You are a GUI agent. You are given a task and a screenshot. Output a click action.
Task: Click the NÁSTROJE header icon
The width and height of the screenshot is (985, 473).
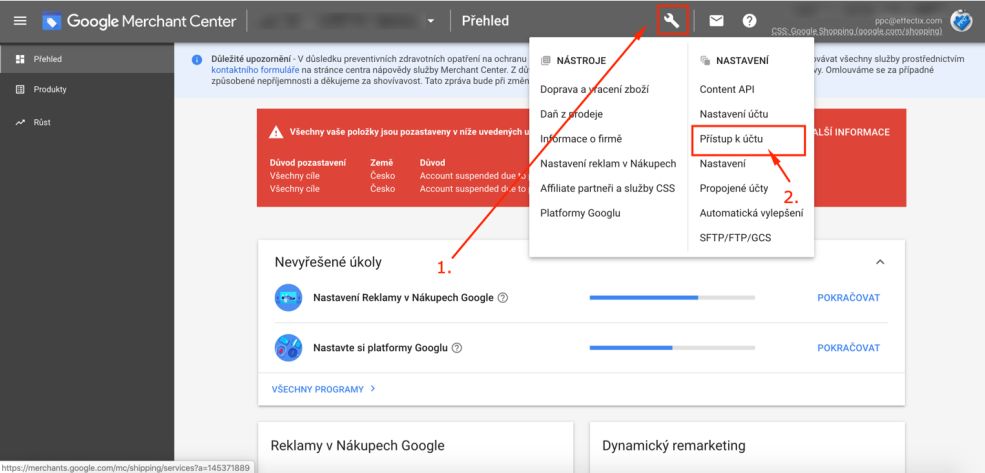pyautogui.click(x=545, y=61)
